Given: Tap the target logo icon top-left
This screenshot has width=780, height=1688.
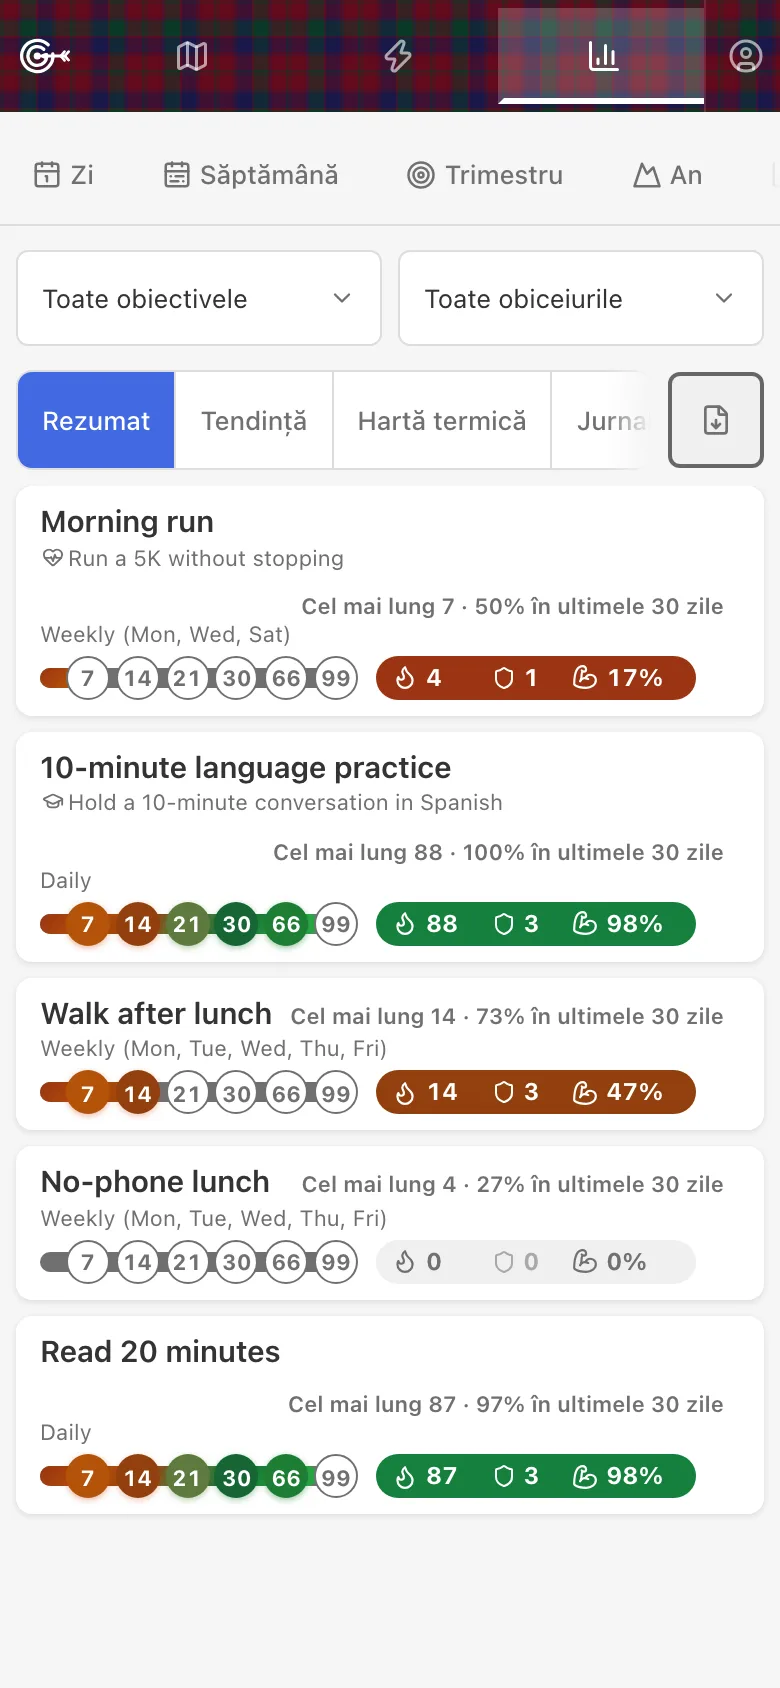Looking at the screenshot, I should coord(45,56).
